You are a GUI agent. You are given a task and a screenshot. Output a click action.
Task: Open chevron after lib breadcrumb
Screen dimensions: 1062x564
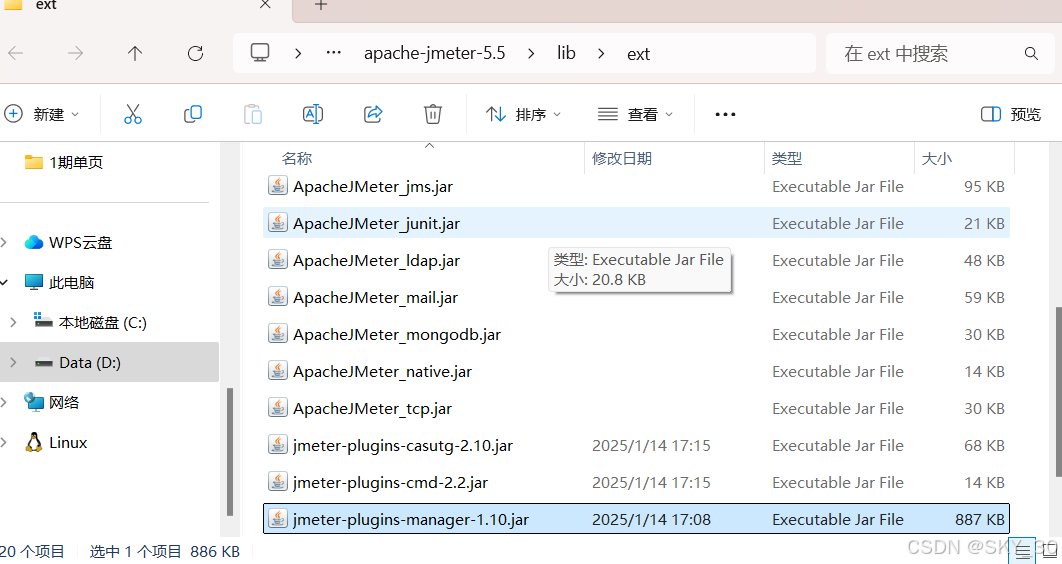point(601,53)
